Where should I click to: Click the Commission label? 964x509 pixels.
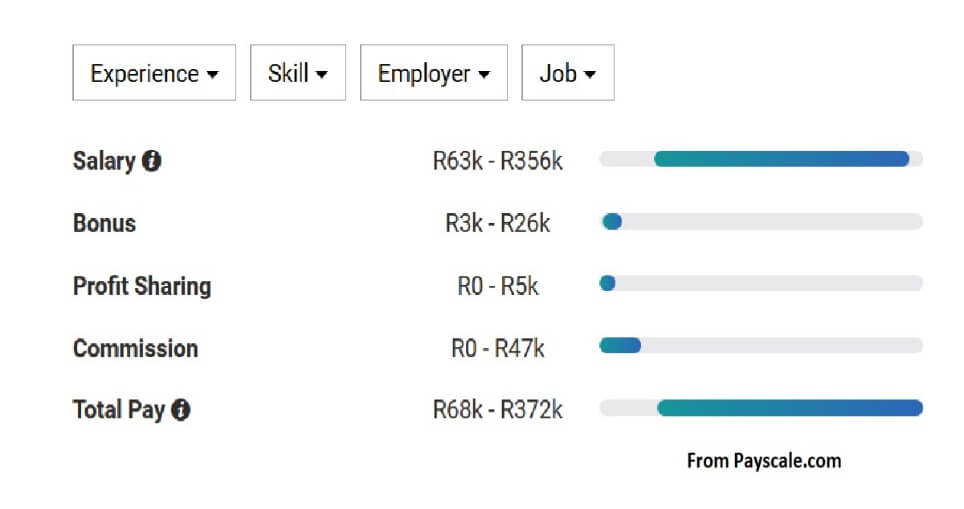tap(136, 349)
